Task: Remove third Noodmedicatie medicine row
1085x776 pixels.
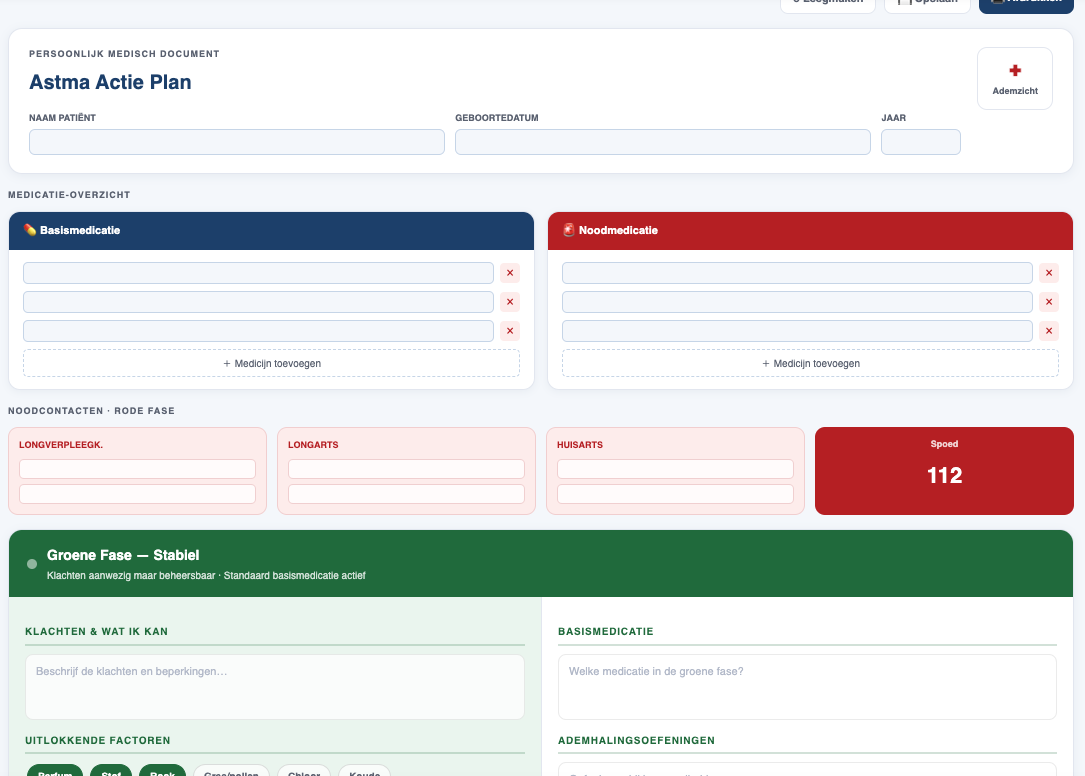Action: [1049, 331]
